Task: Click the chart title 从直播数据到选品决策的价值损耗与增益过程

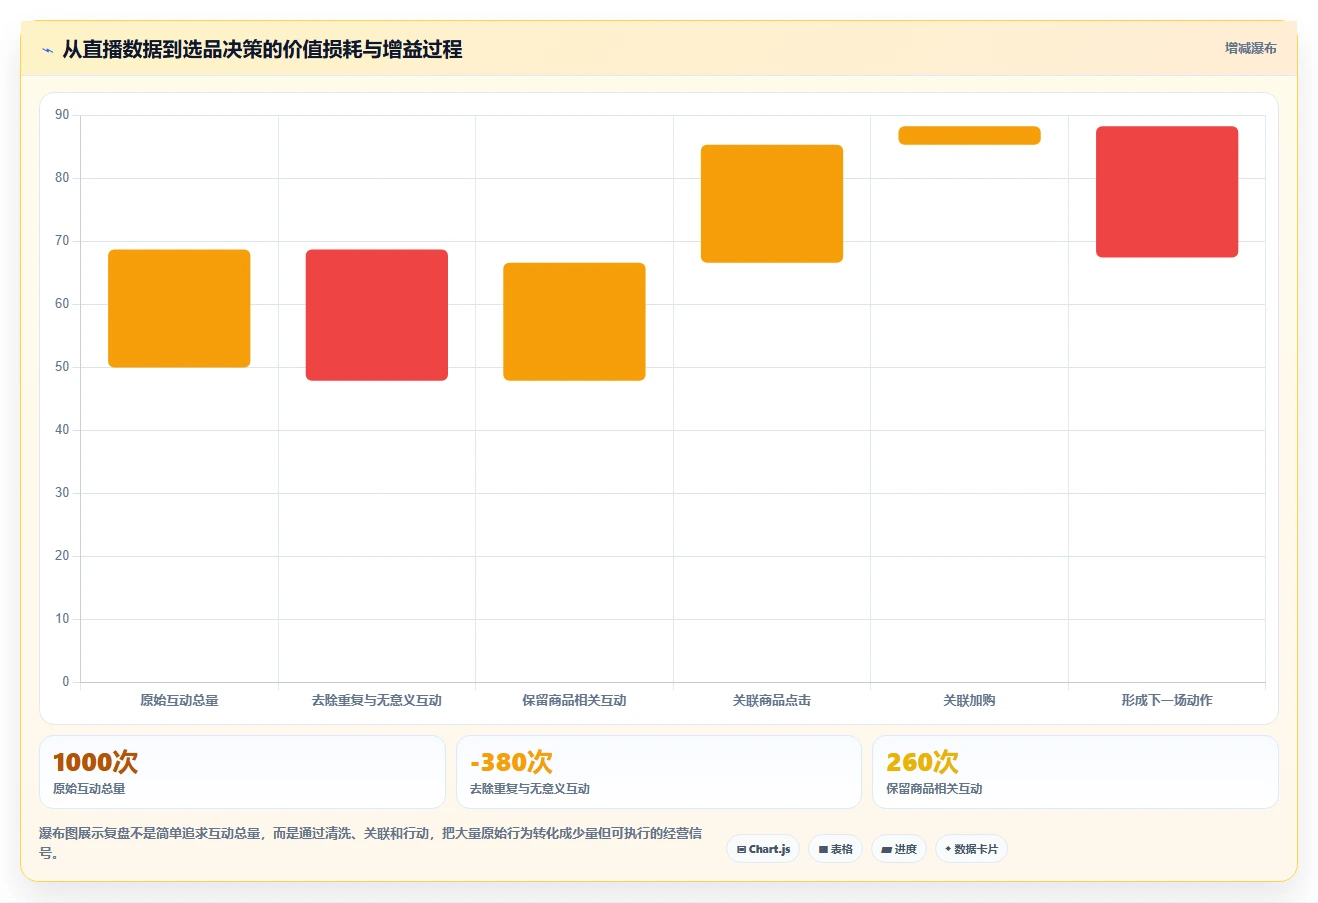Action: pyautogui.click(x=262, y=49)
